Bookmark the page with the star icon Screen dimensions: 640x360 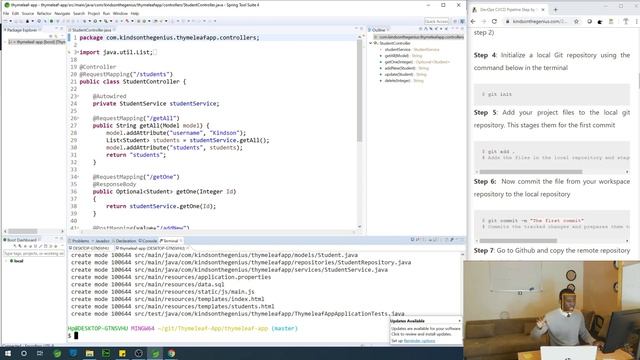pyautogui.click(x=576, y=21)
